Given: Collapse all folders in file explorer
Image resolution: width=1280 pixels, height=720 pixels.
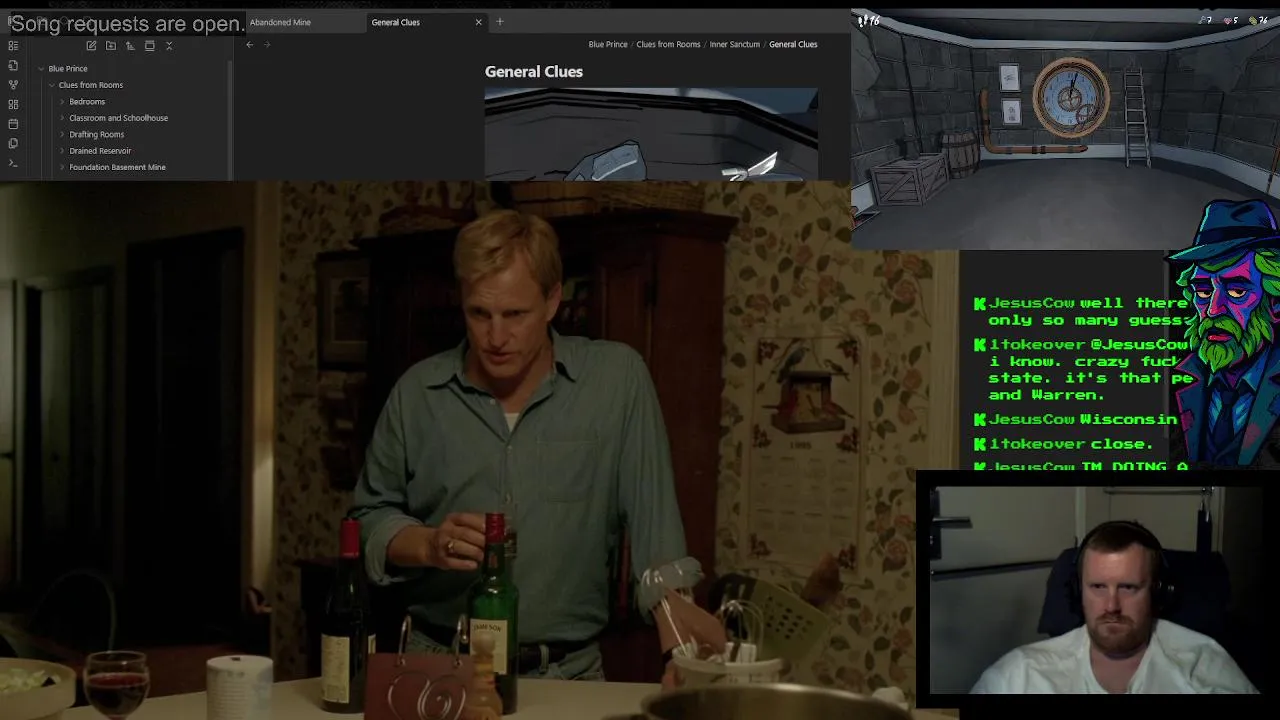Looking at the screenshot, I should pyautogui.click(x=169, y=45).
